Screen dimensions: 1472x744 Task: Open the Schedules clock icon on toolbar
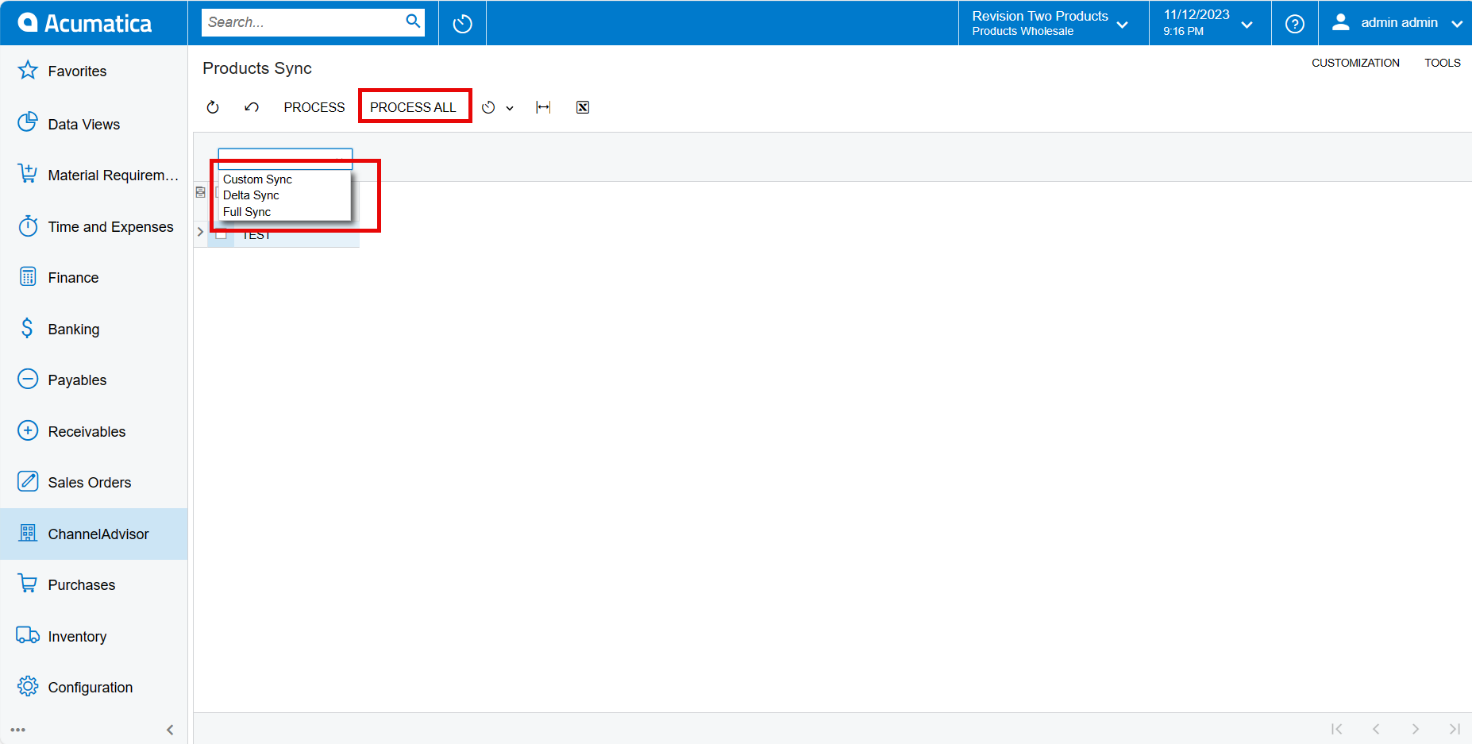pyautogui.click(x=488, y=107)
